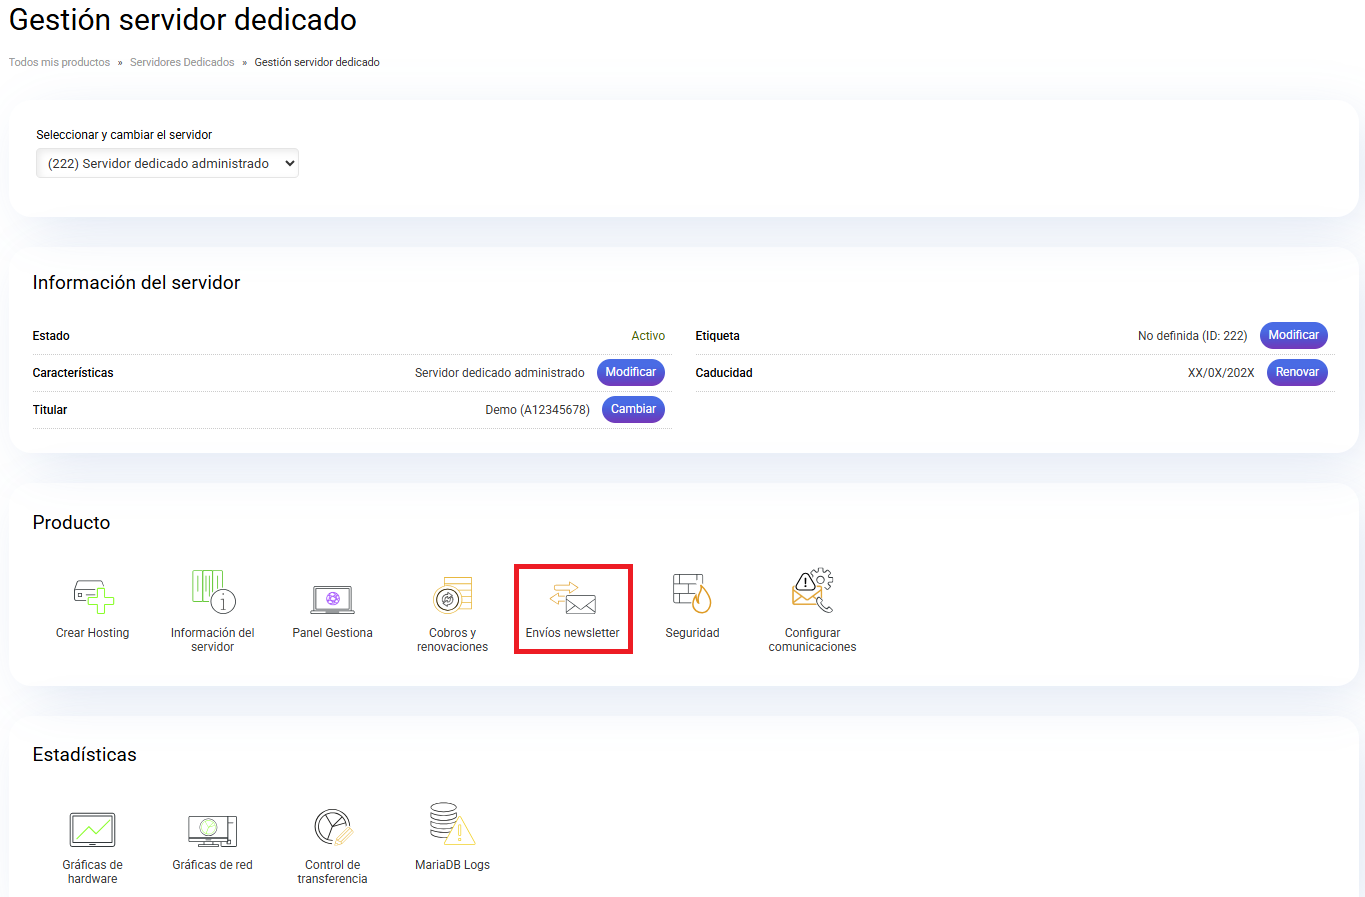Launch Panel Gestiona icon
Screen dimensions: 1365x897
(333, 599)
